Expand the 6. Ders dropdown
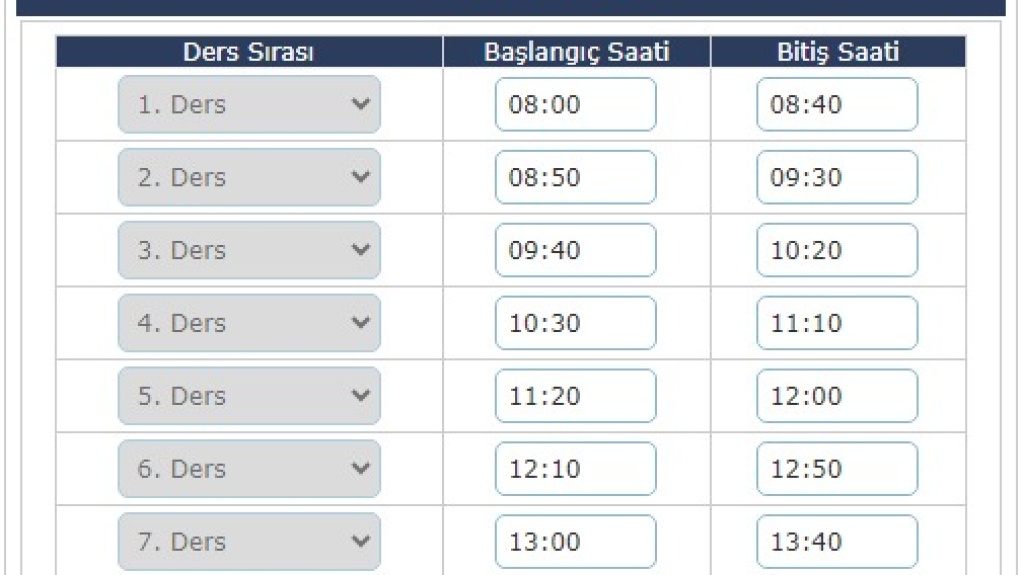The width and height of the screenshot is (1024, 575). pyautogui.click(x=249, y=468)
